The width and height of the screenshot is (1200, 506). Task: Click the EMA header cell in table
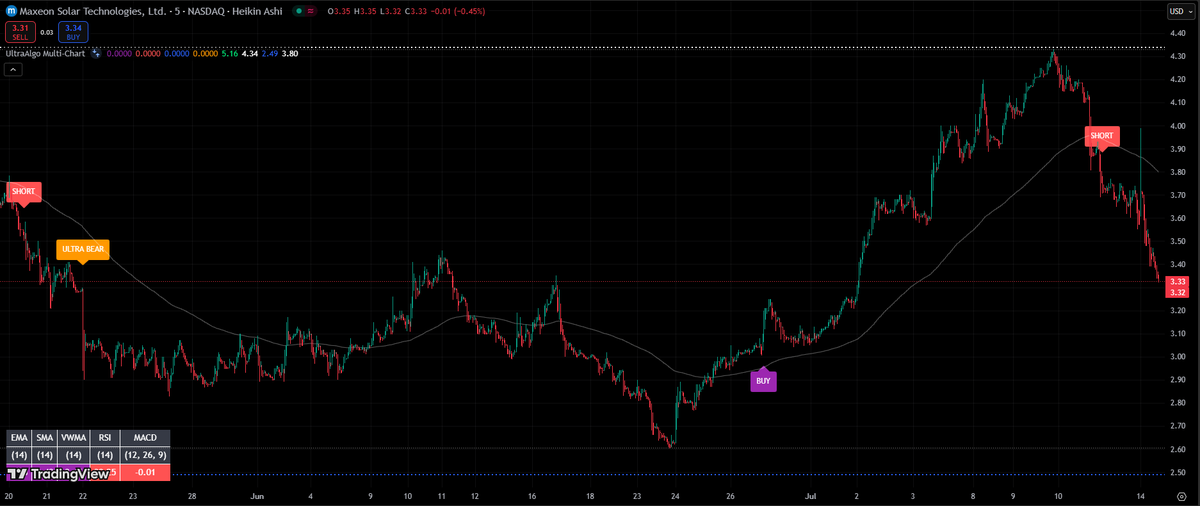coord(19,438)
